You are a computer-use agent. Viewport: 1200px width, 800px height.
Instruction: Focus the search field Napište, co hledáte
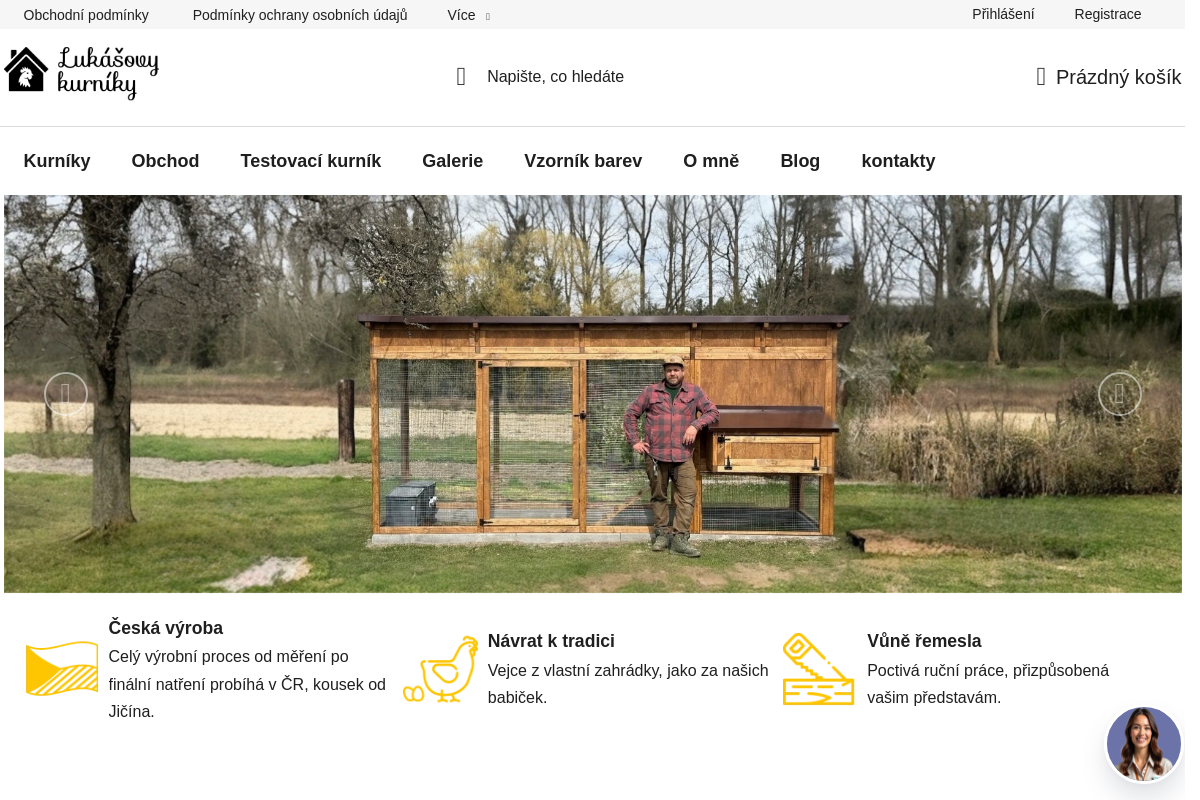coord(556,77)
